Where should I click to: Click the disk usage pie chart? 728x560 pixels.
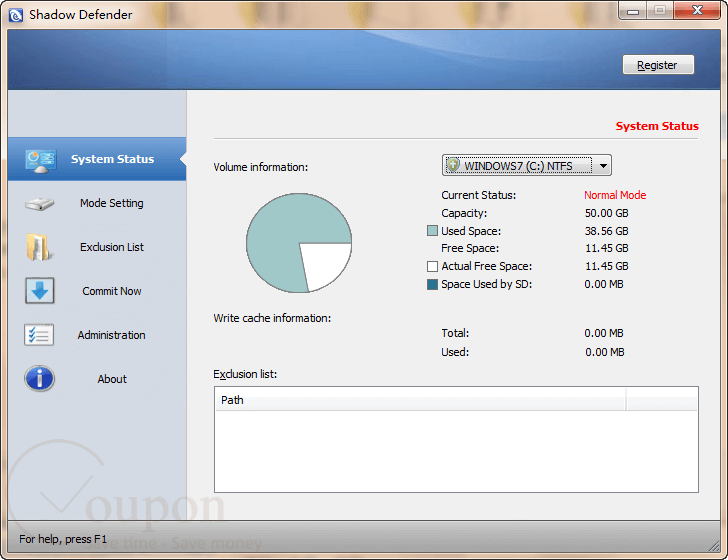coord(299,243)
